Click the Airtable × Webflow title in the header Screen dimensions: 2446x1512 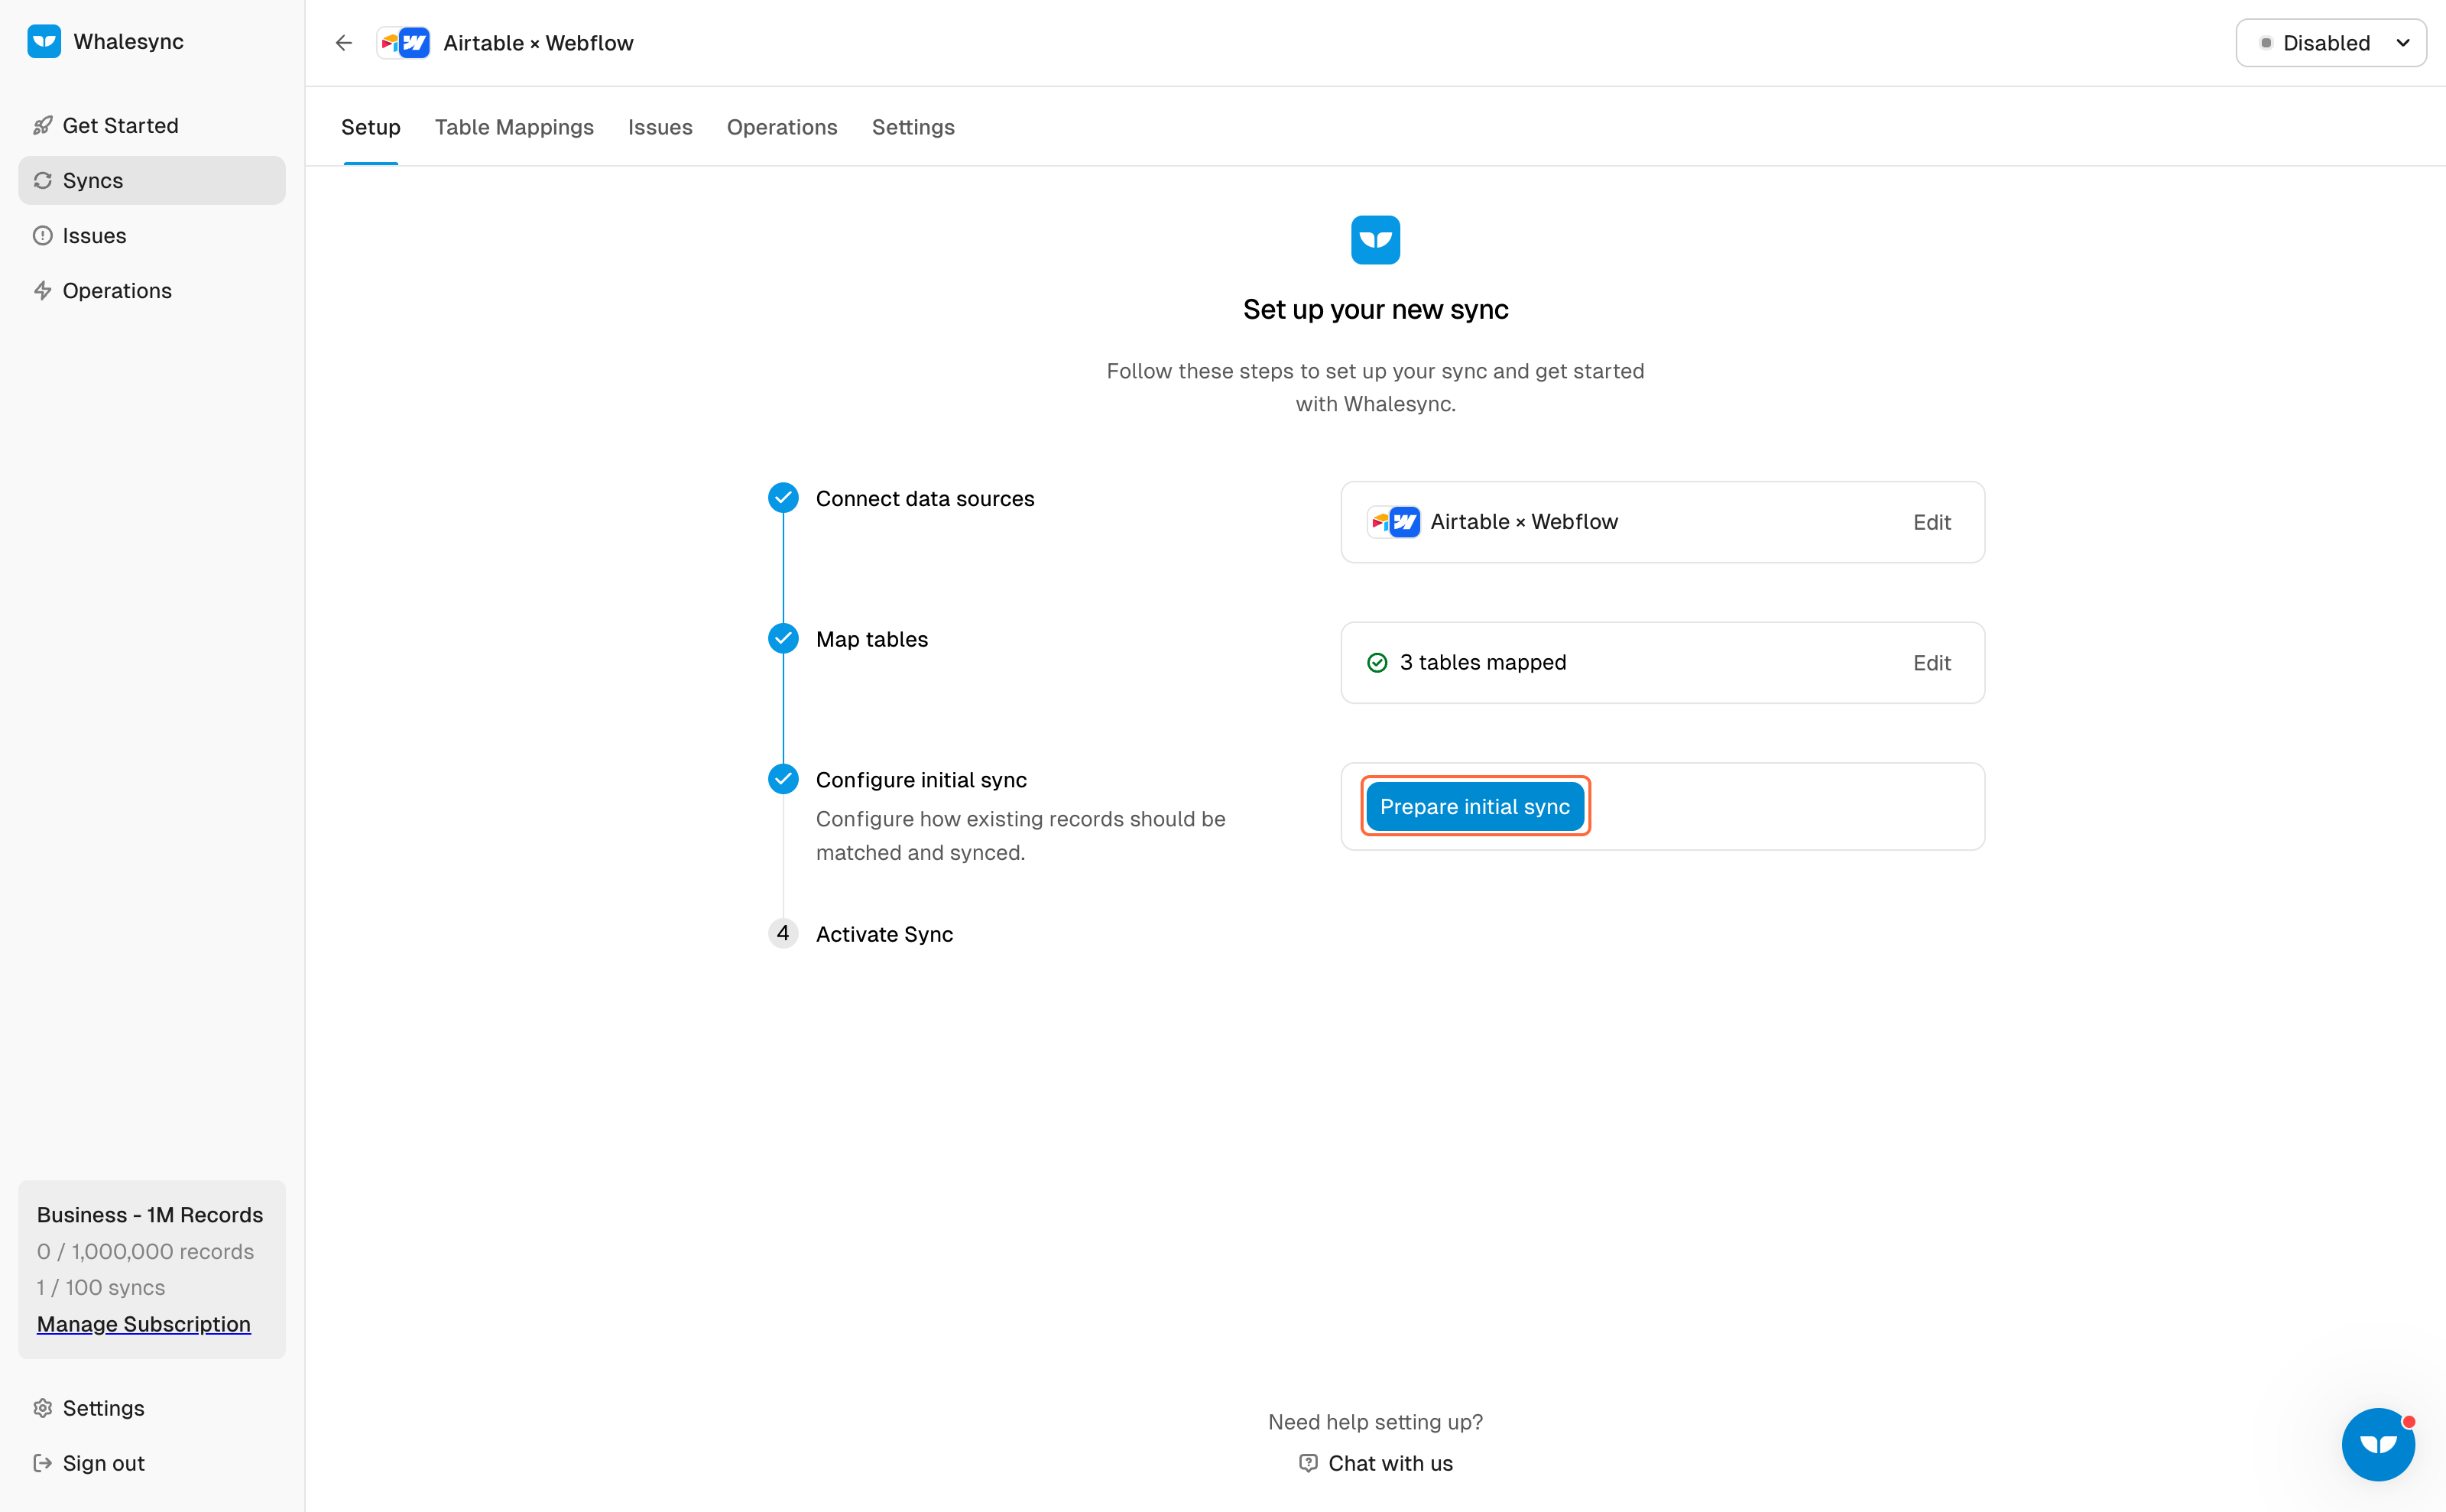point(538,43)
